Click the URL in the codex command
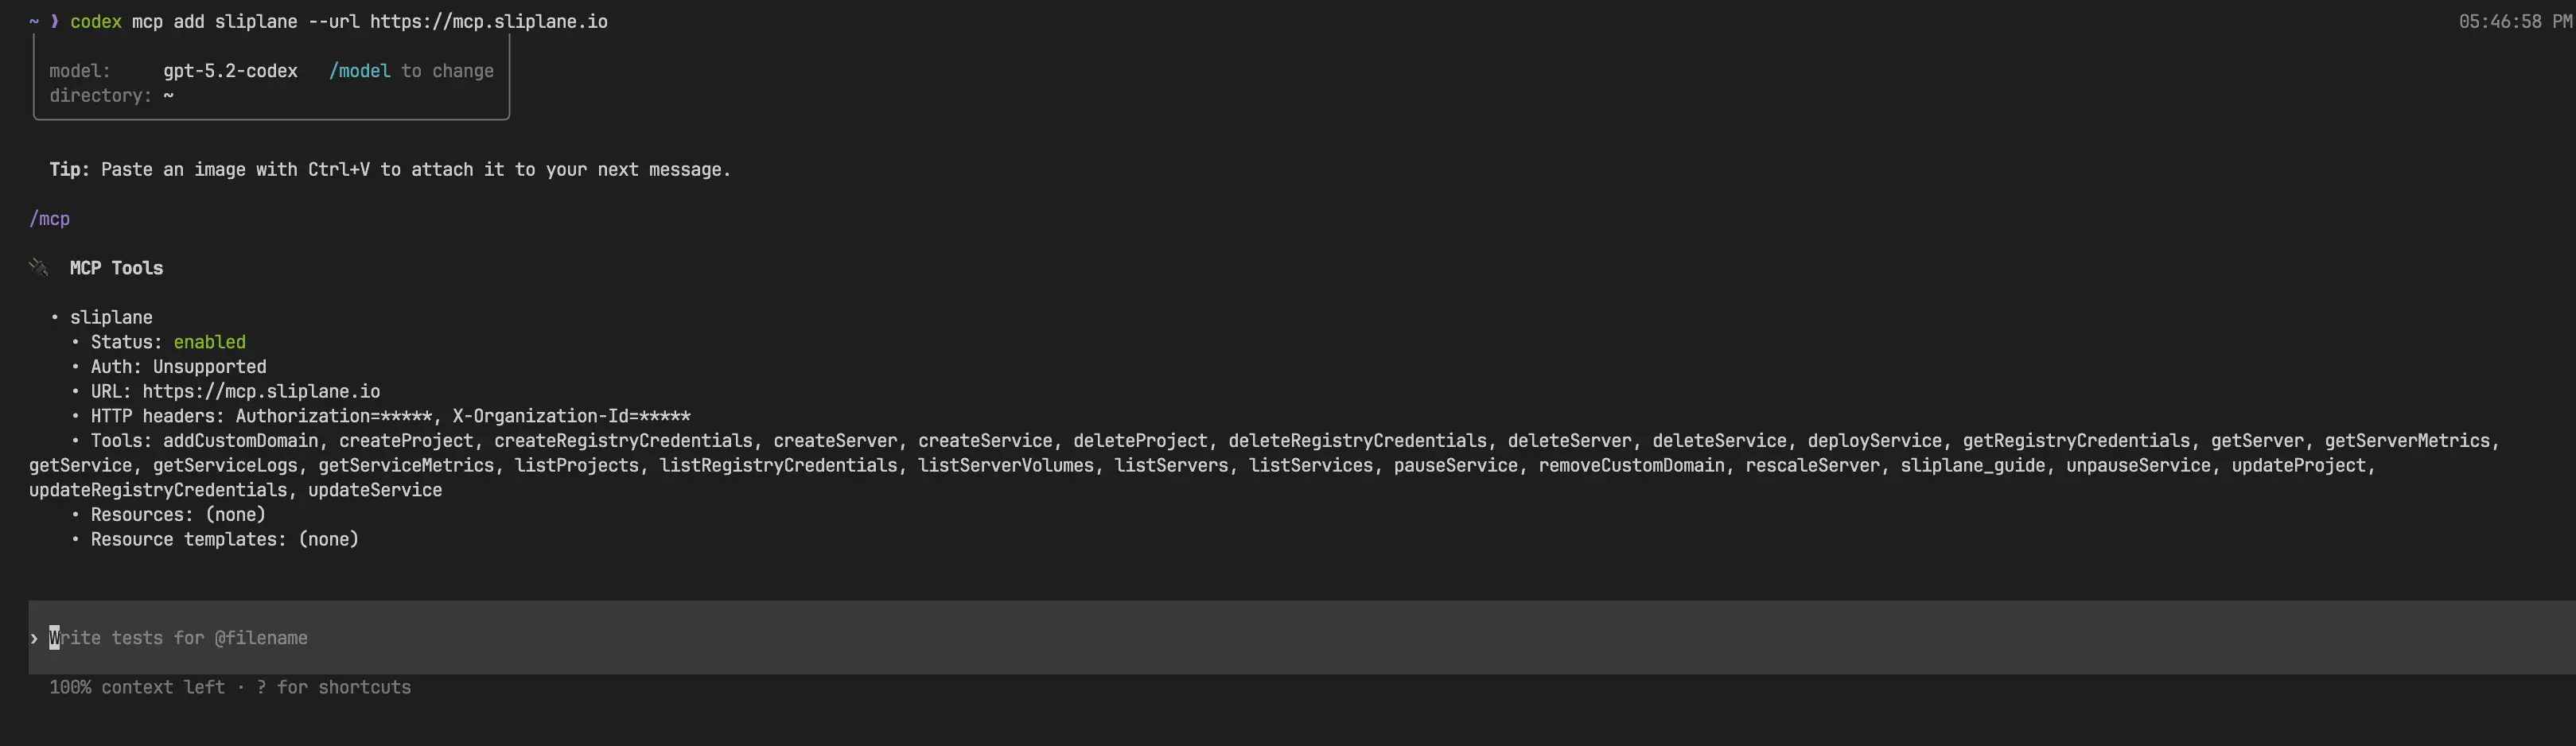2576x746 pixels. pos(488,21)
